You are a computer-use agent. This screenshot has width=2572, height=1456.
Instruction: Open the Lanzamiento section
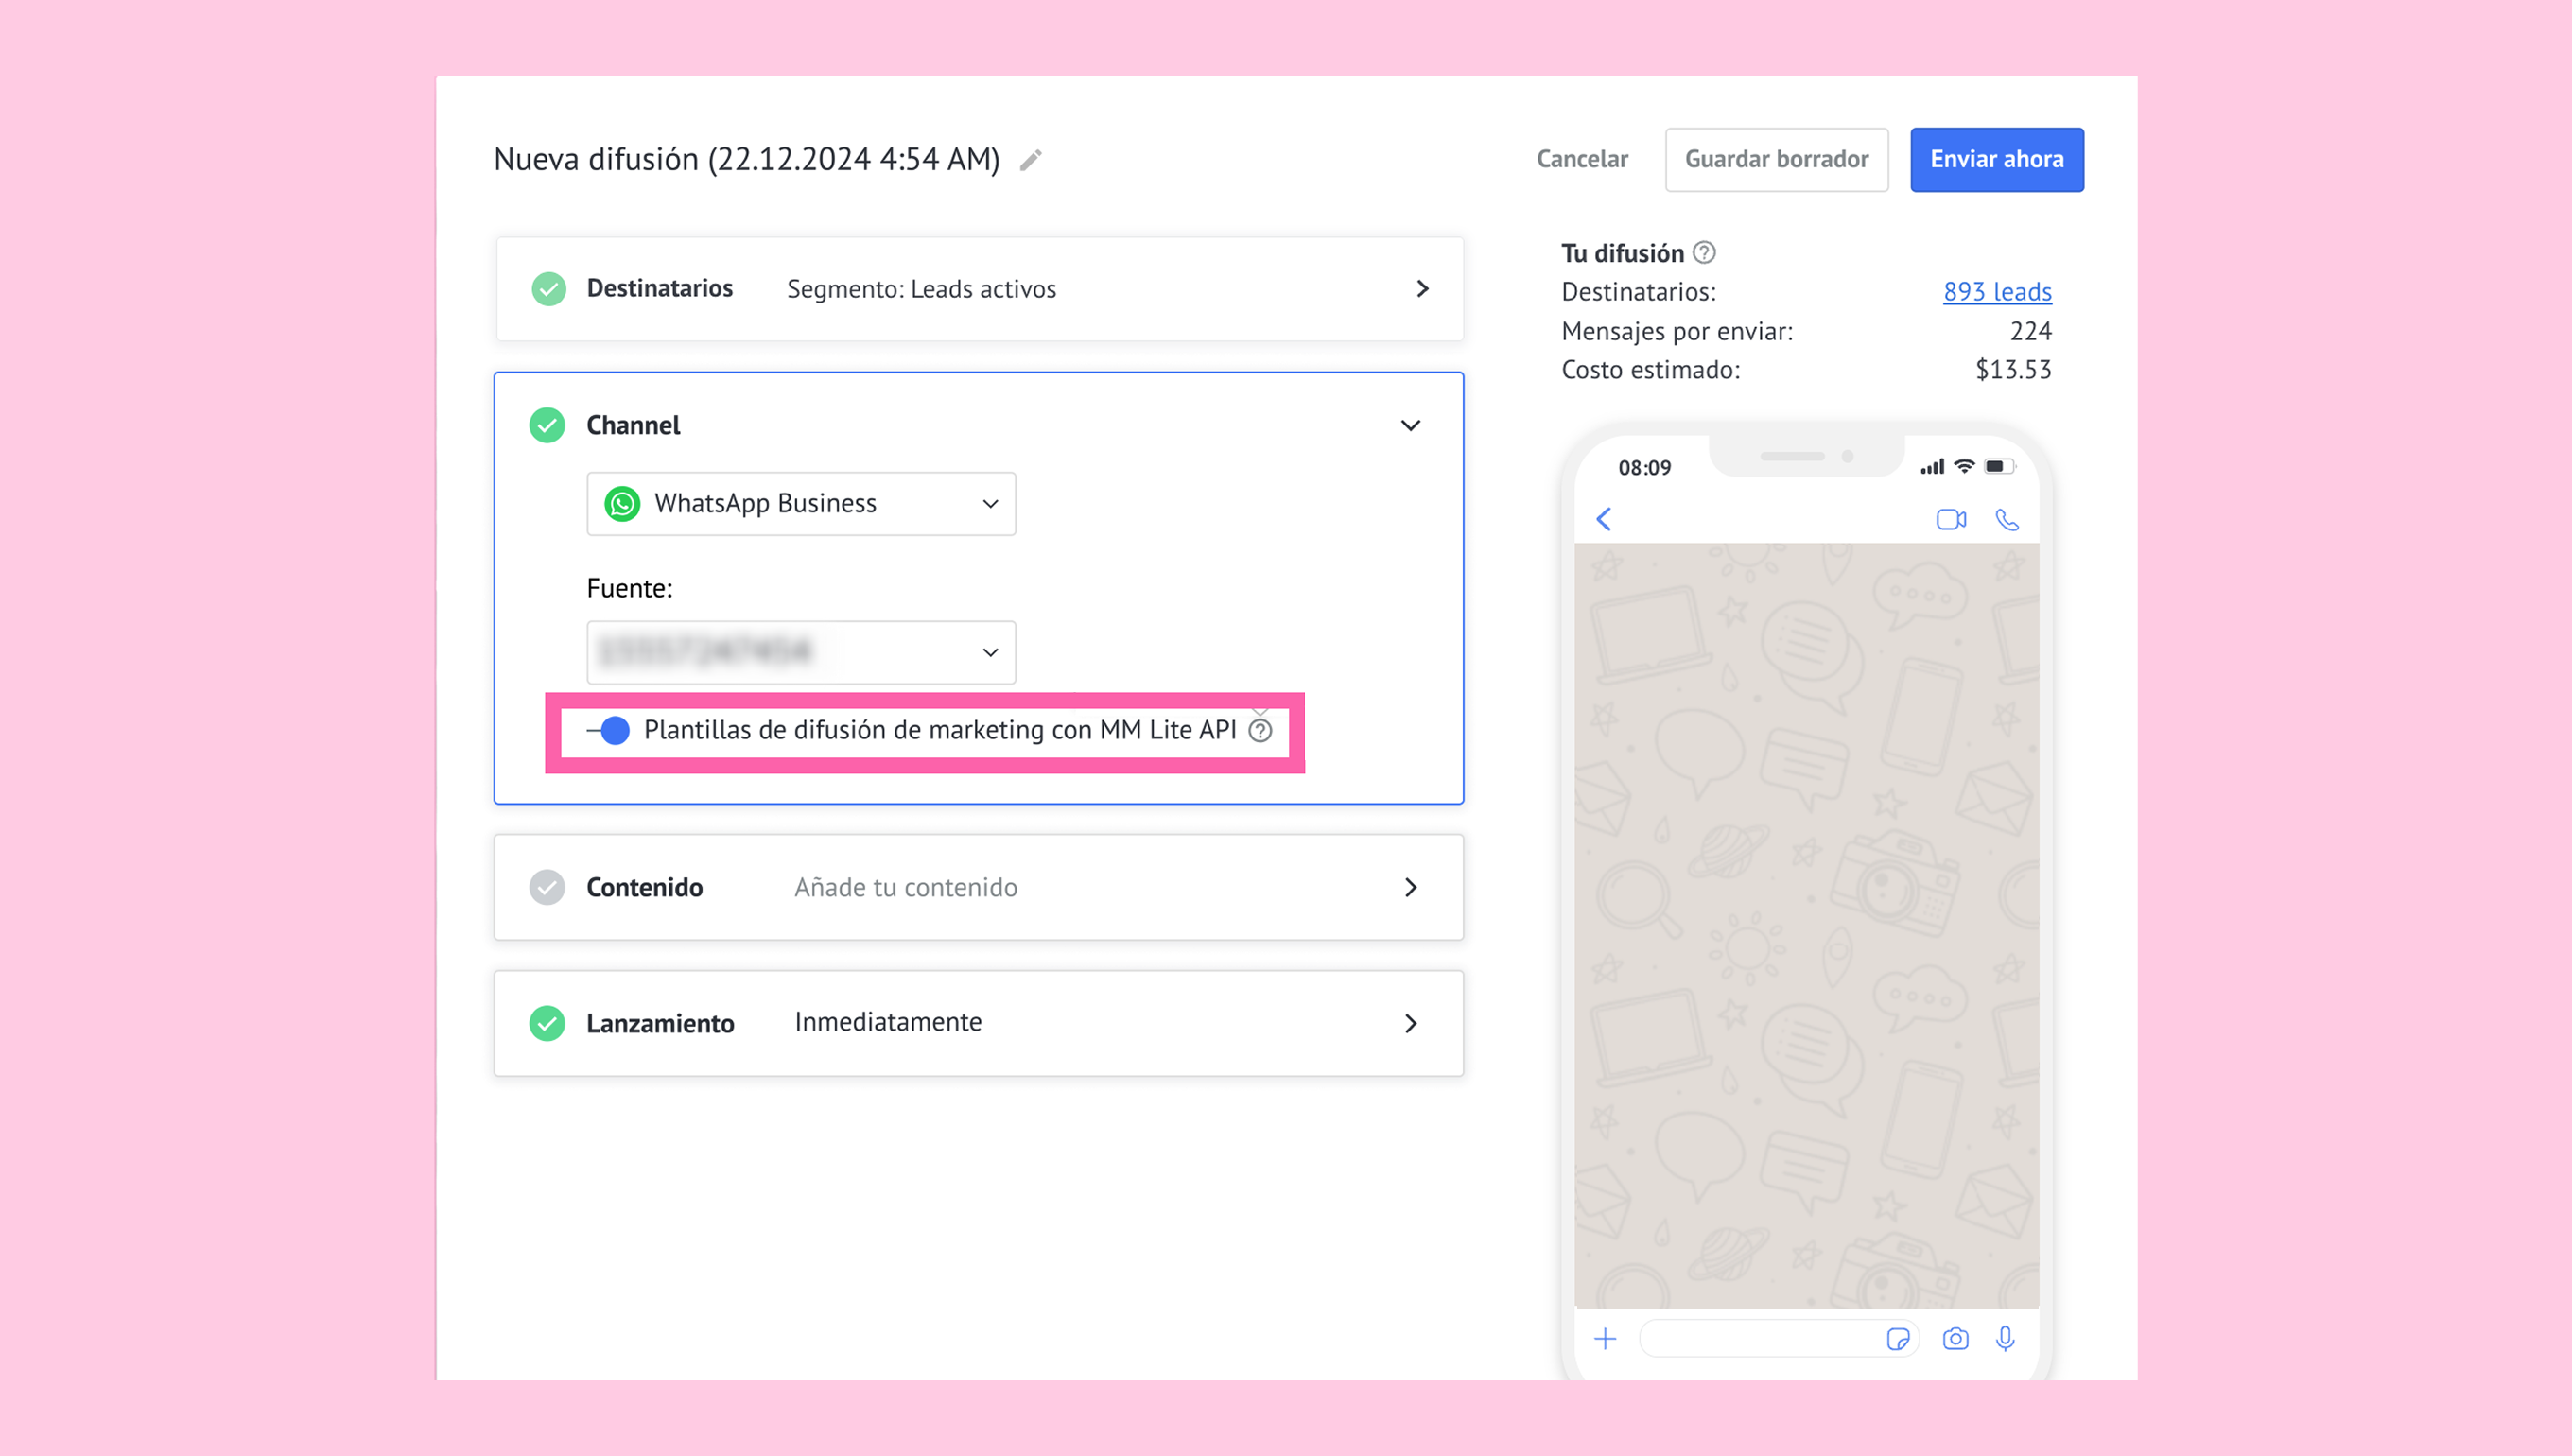click(x=1410, y=1024)
